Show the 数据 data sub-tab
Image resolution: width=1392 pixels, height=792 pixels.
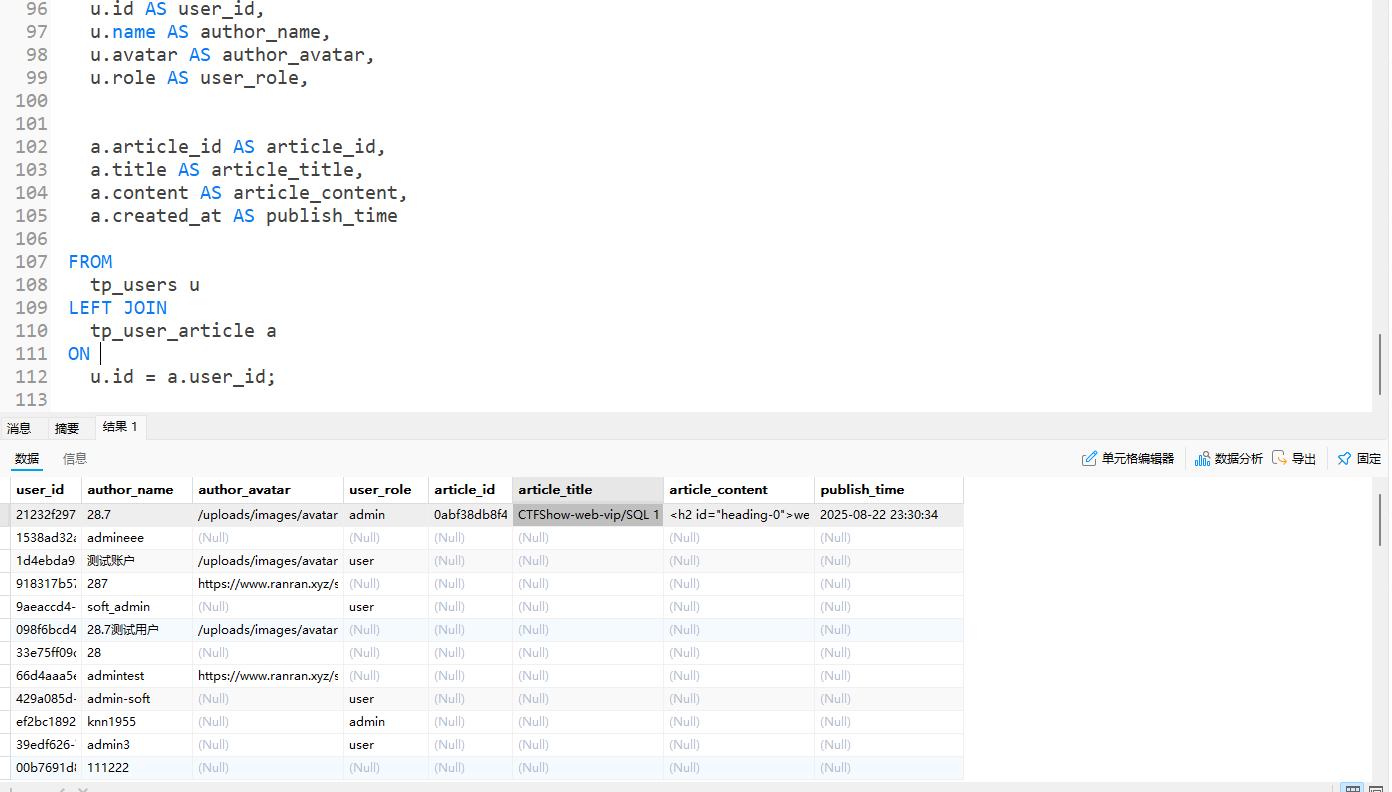(x=27, y=458)
